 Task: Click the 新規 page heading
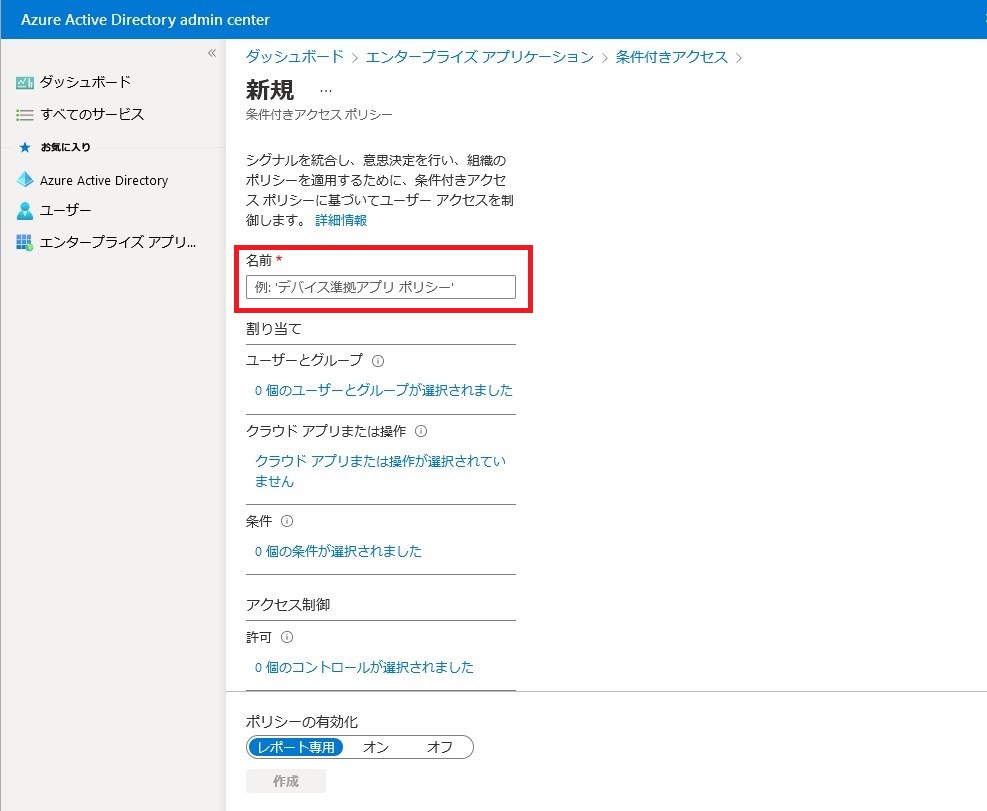(x=269, y=90)
